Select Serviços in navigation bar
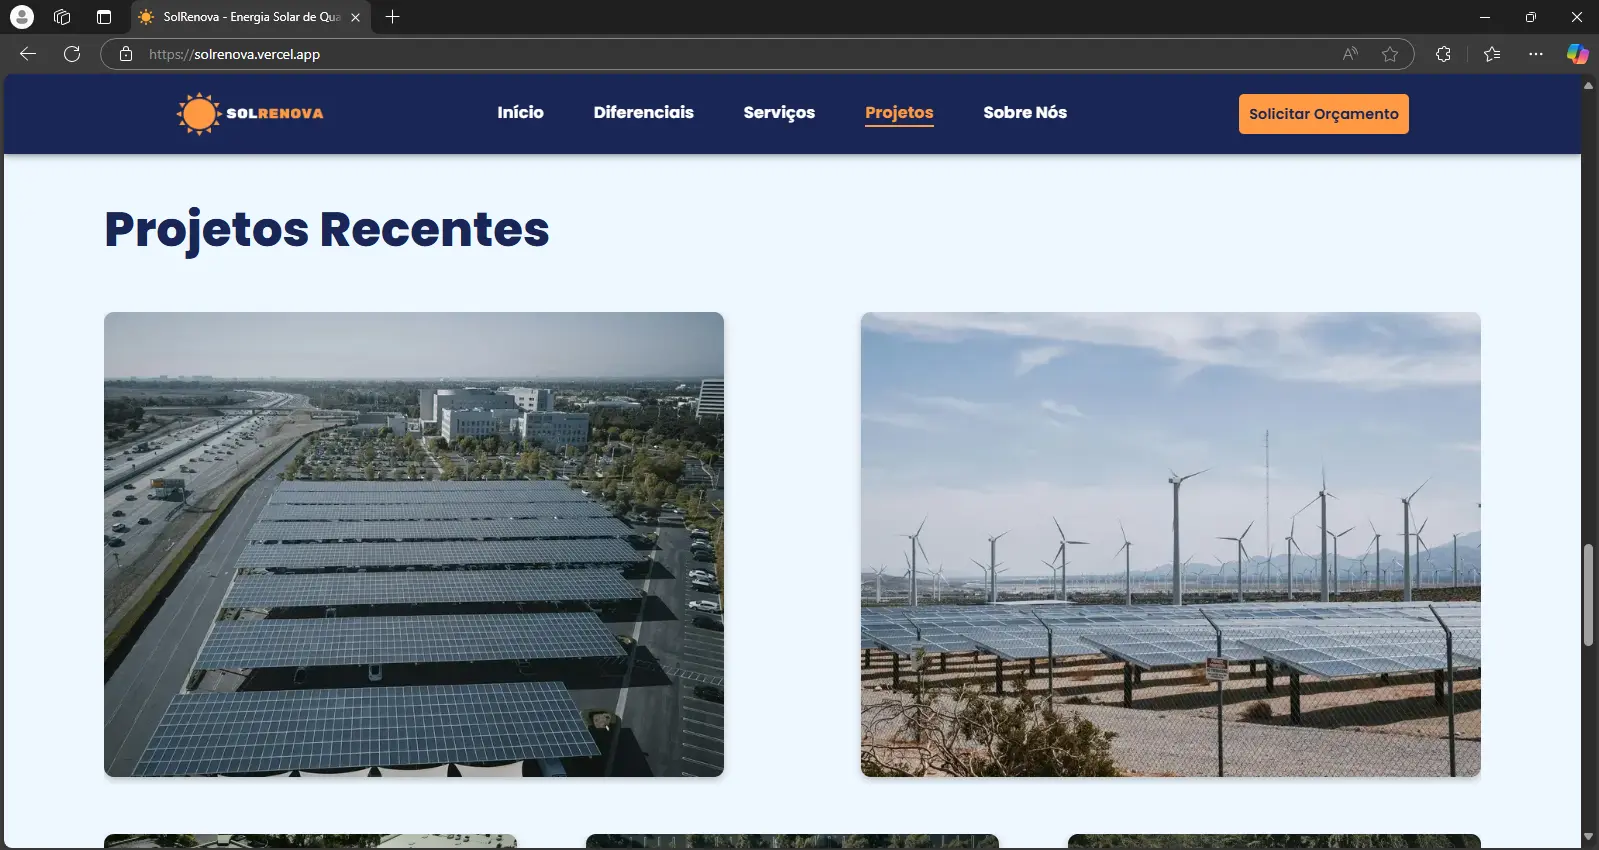Image resolution: width=1599 pixels, height=850 pixels. pyautogui.click(x=779, y=113)
